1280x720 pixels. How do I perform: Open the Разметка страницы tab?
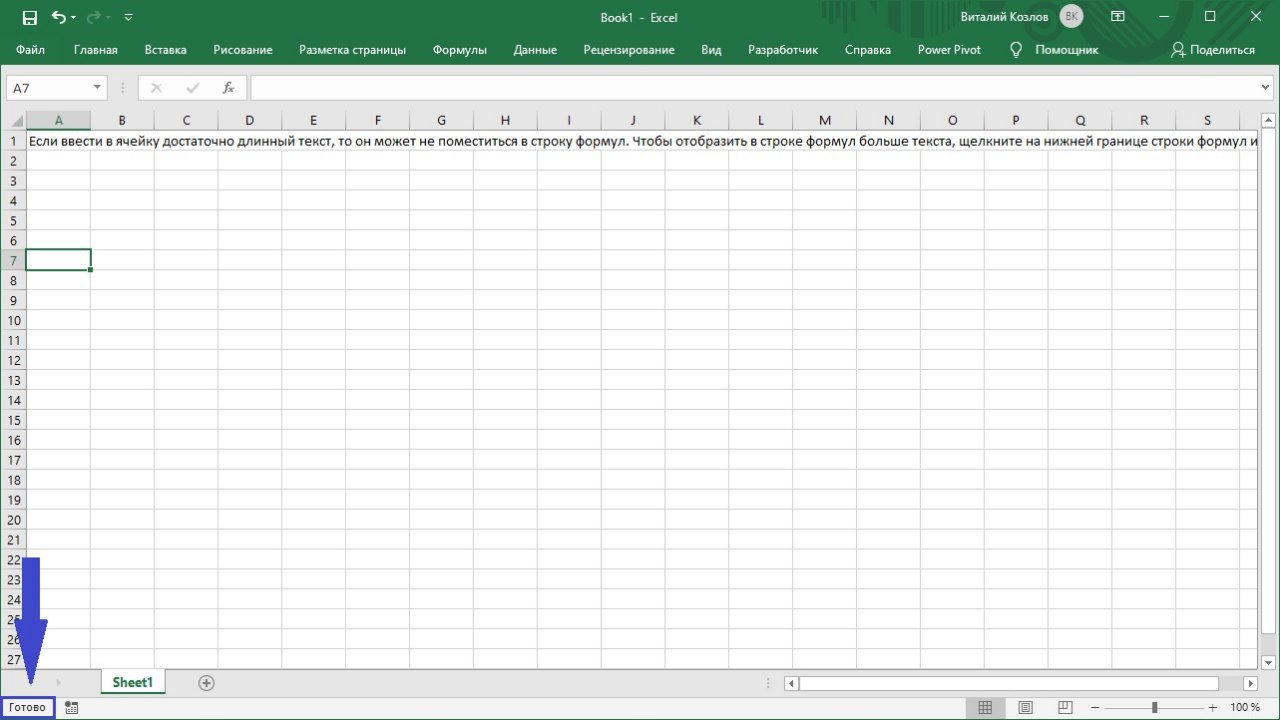352,50
